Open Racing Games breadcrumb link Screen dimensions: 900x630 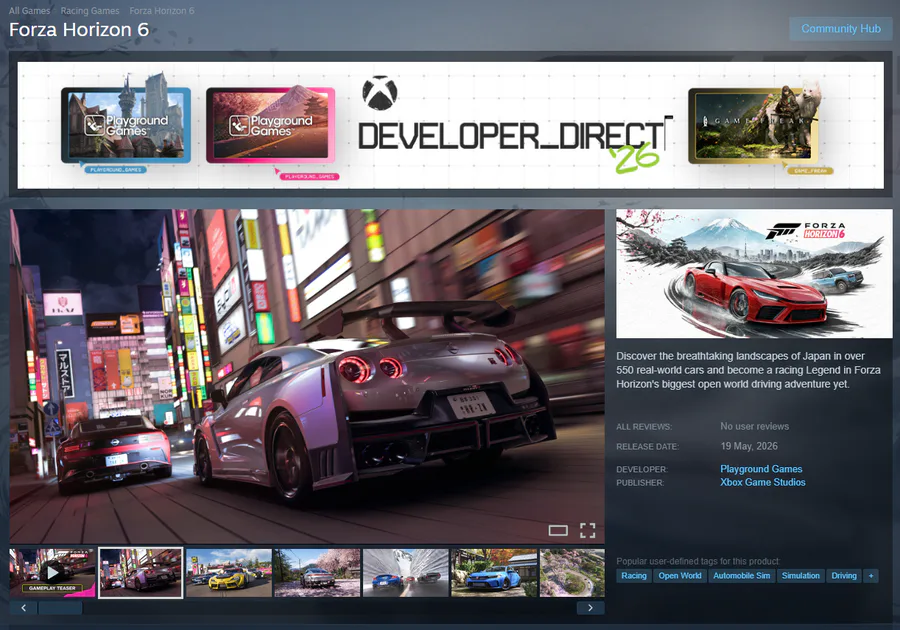[90, 10]
